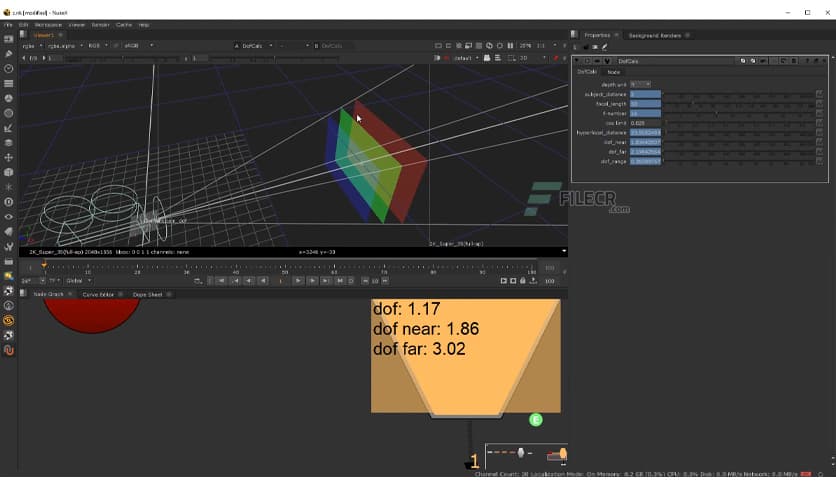Click the help question-mark icon in DofCalc header

(x=807, y=61)
